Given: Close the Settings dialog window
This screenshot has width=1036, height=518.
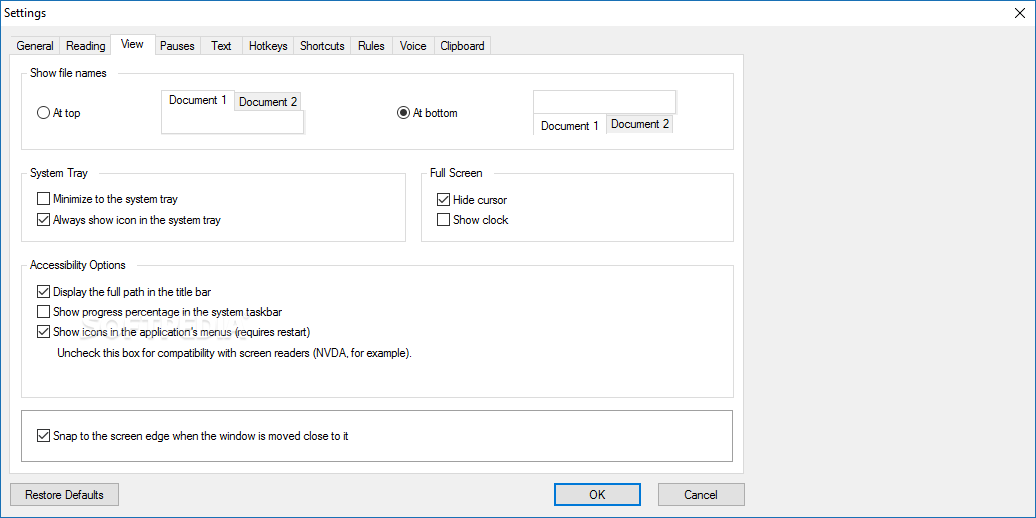Looking at the screenshot, I should click(x=1019, y=12).
